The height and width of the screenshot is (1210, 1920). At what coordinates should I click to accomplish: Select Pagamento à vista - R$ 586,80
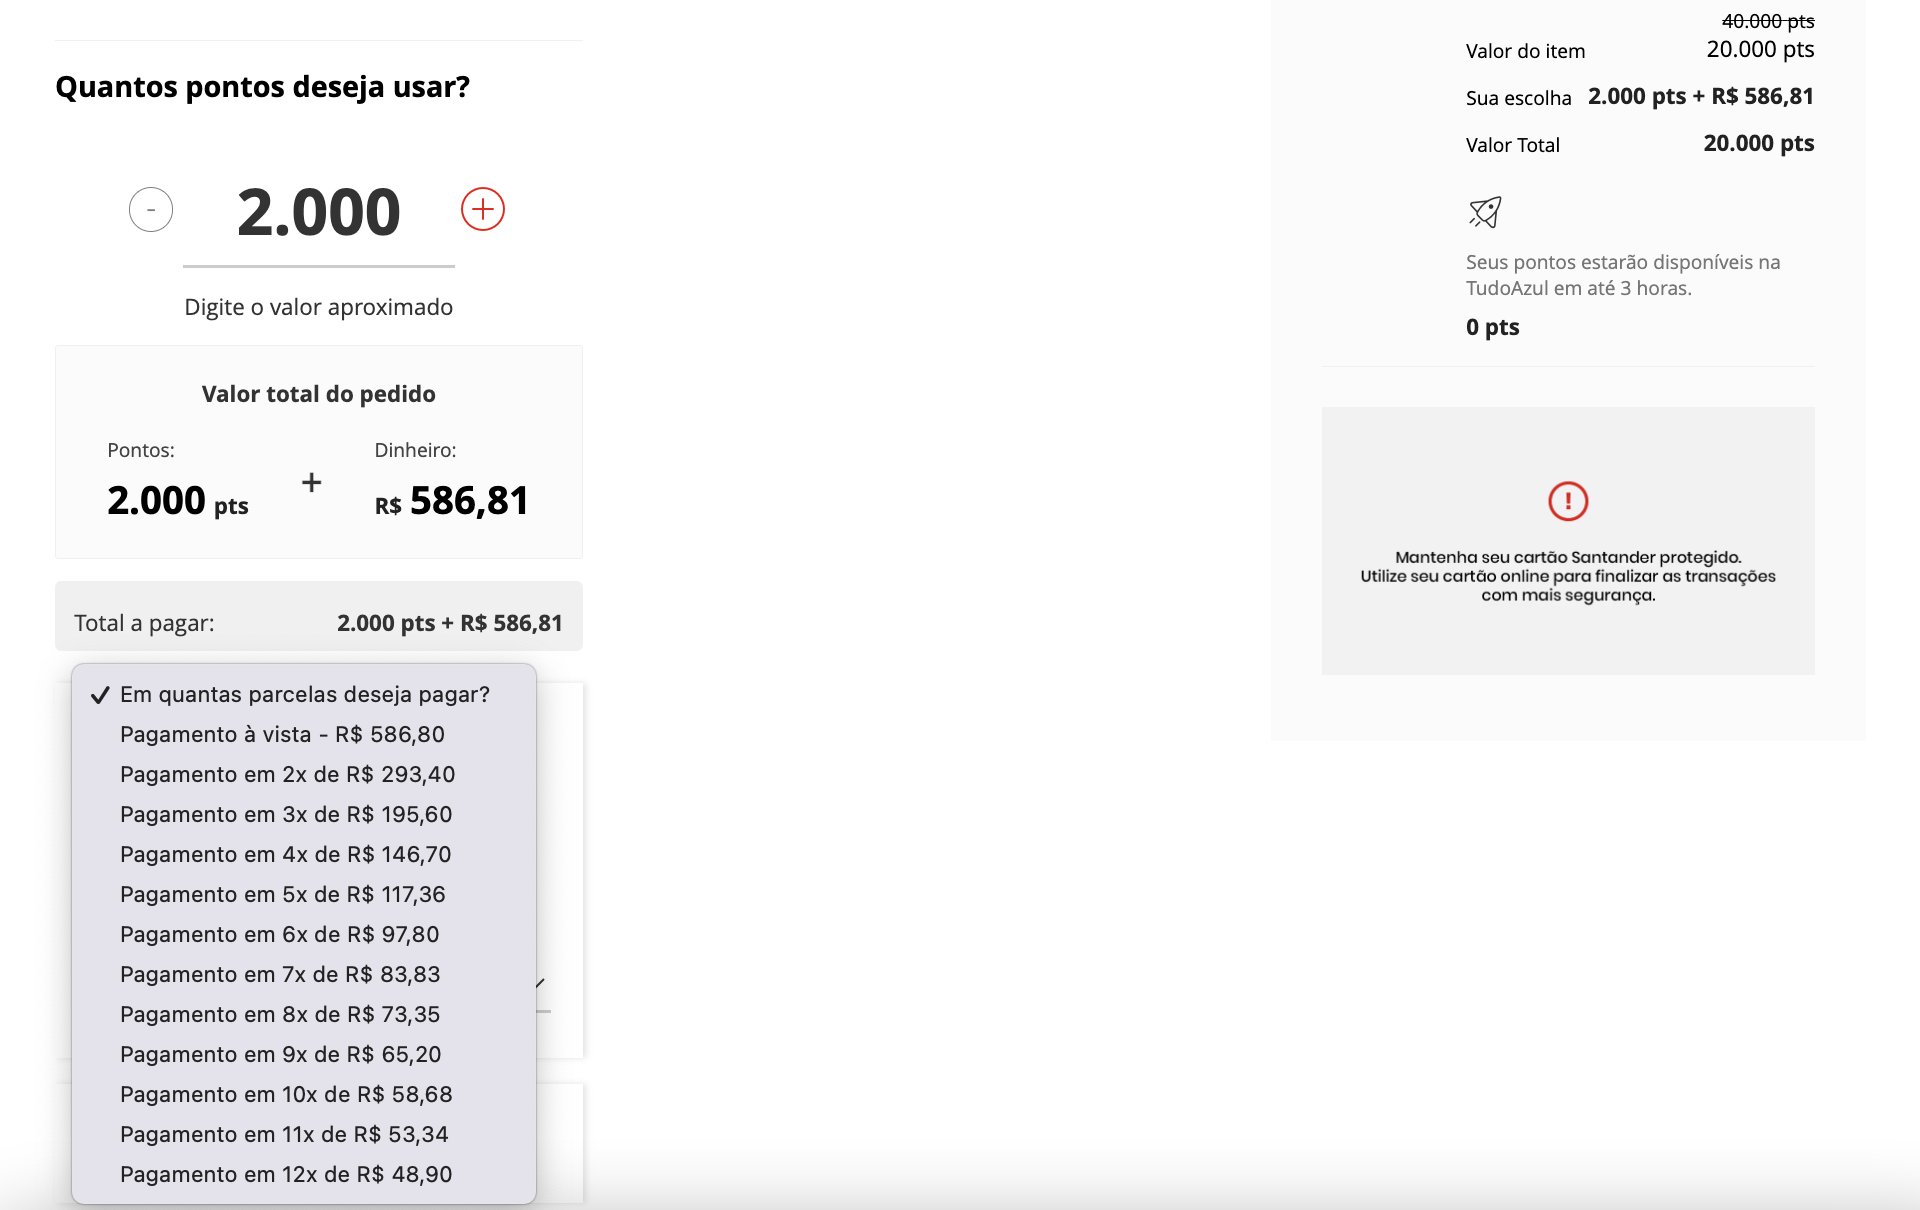[x=304, y=734]
